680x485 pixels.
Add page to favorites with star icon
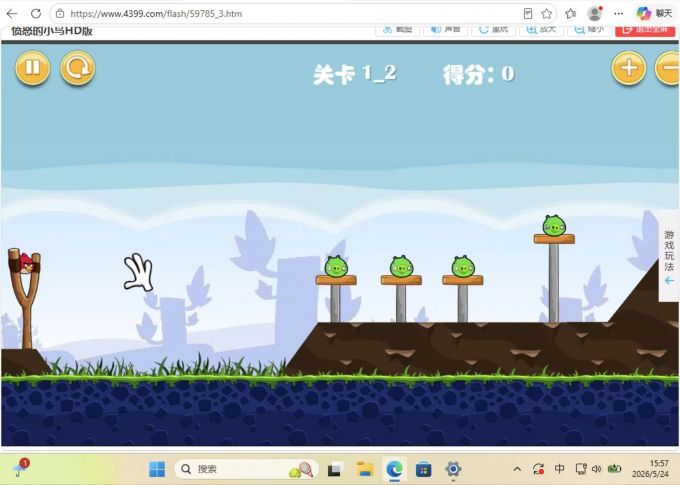[546, 13]
